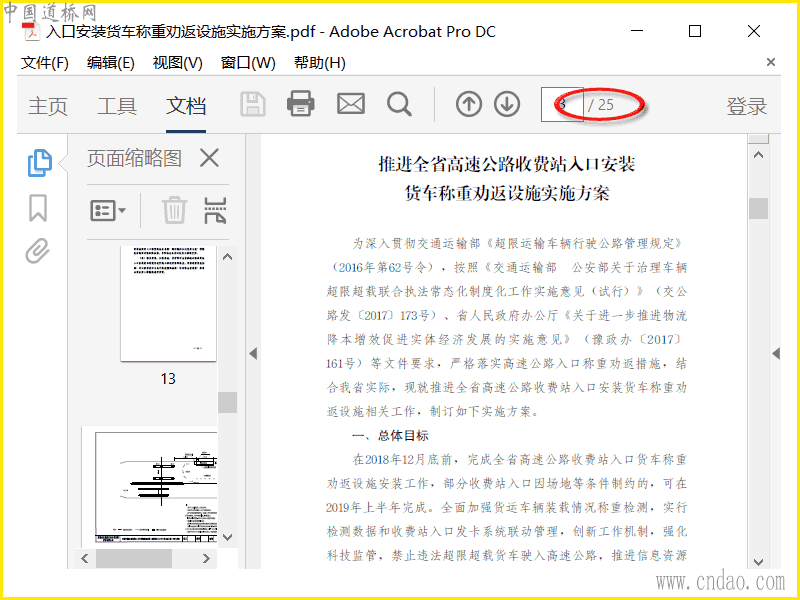Viewport: 800px width, 600px height.
Task: Open thumbnail options dropdown menu
Action: (x=108, y=210)
